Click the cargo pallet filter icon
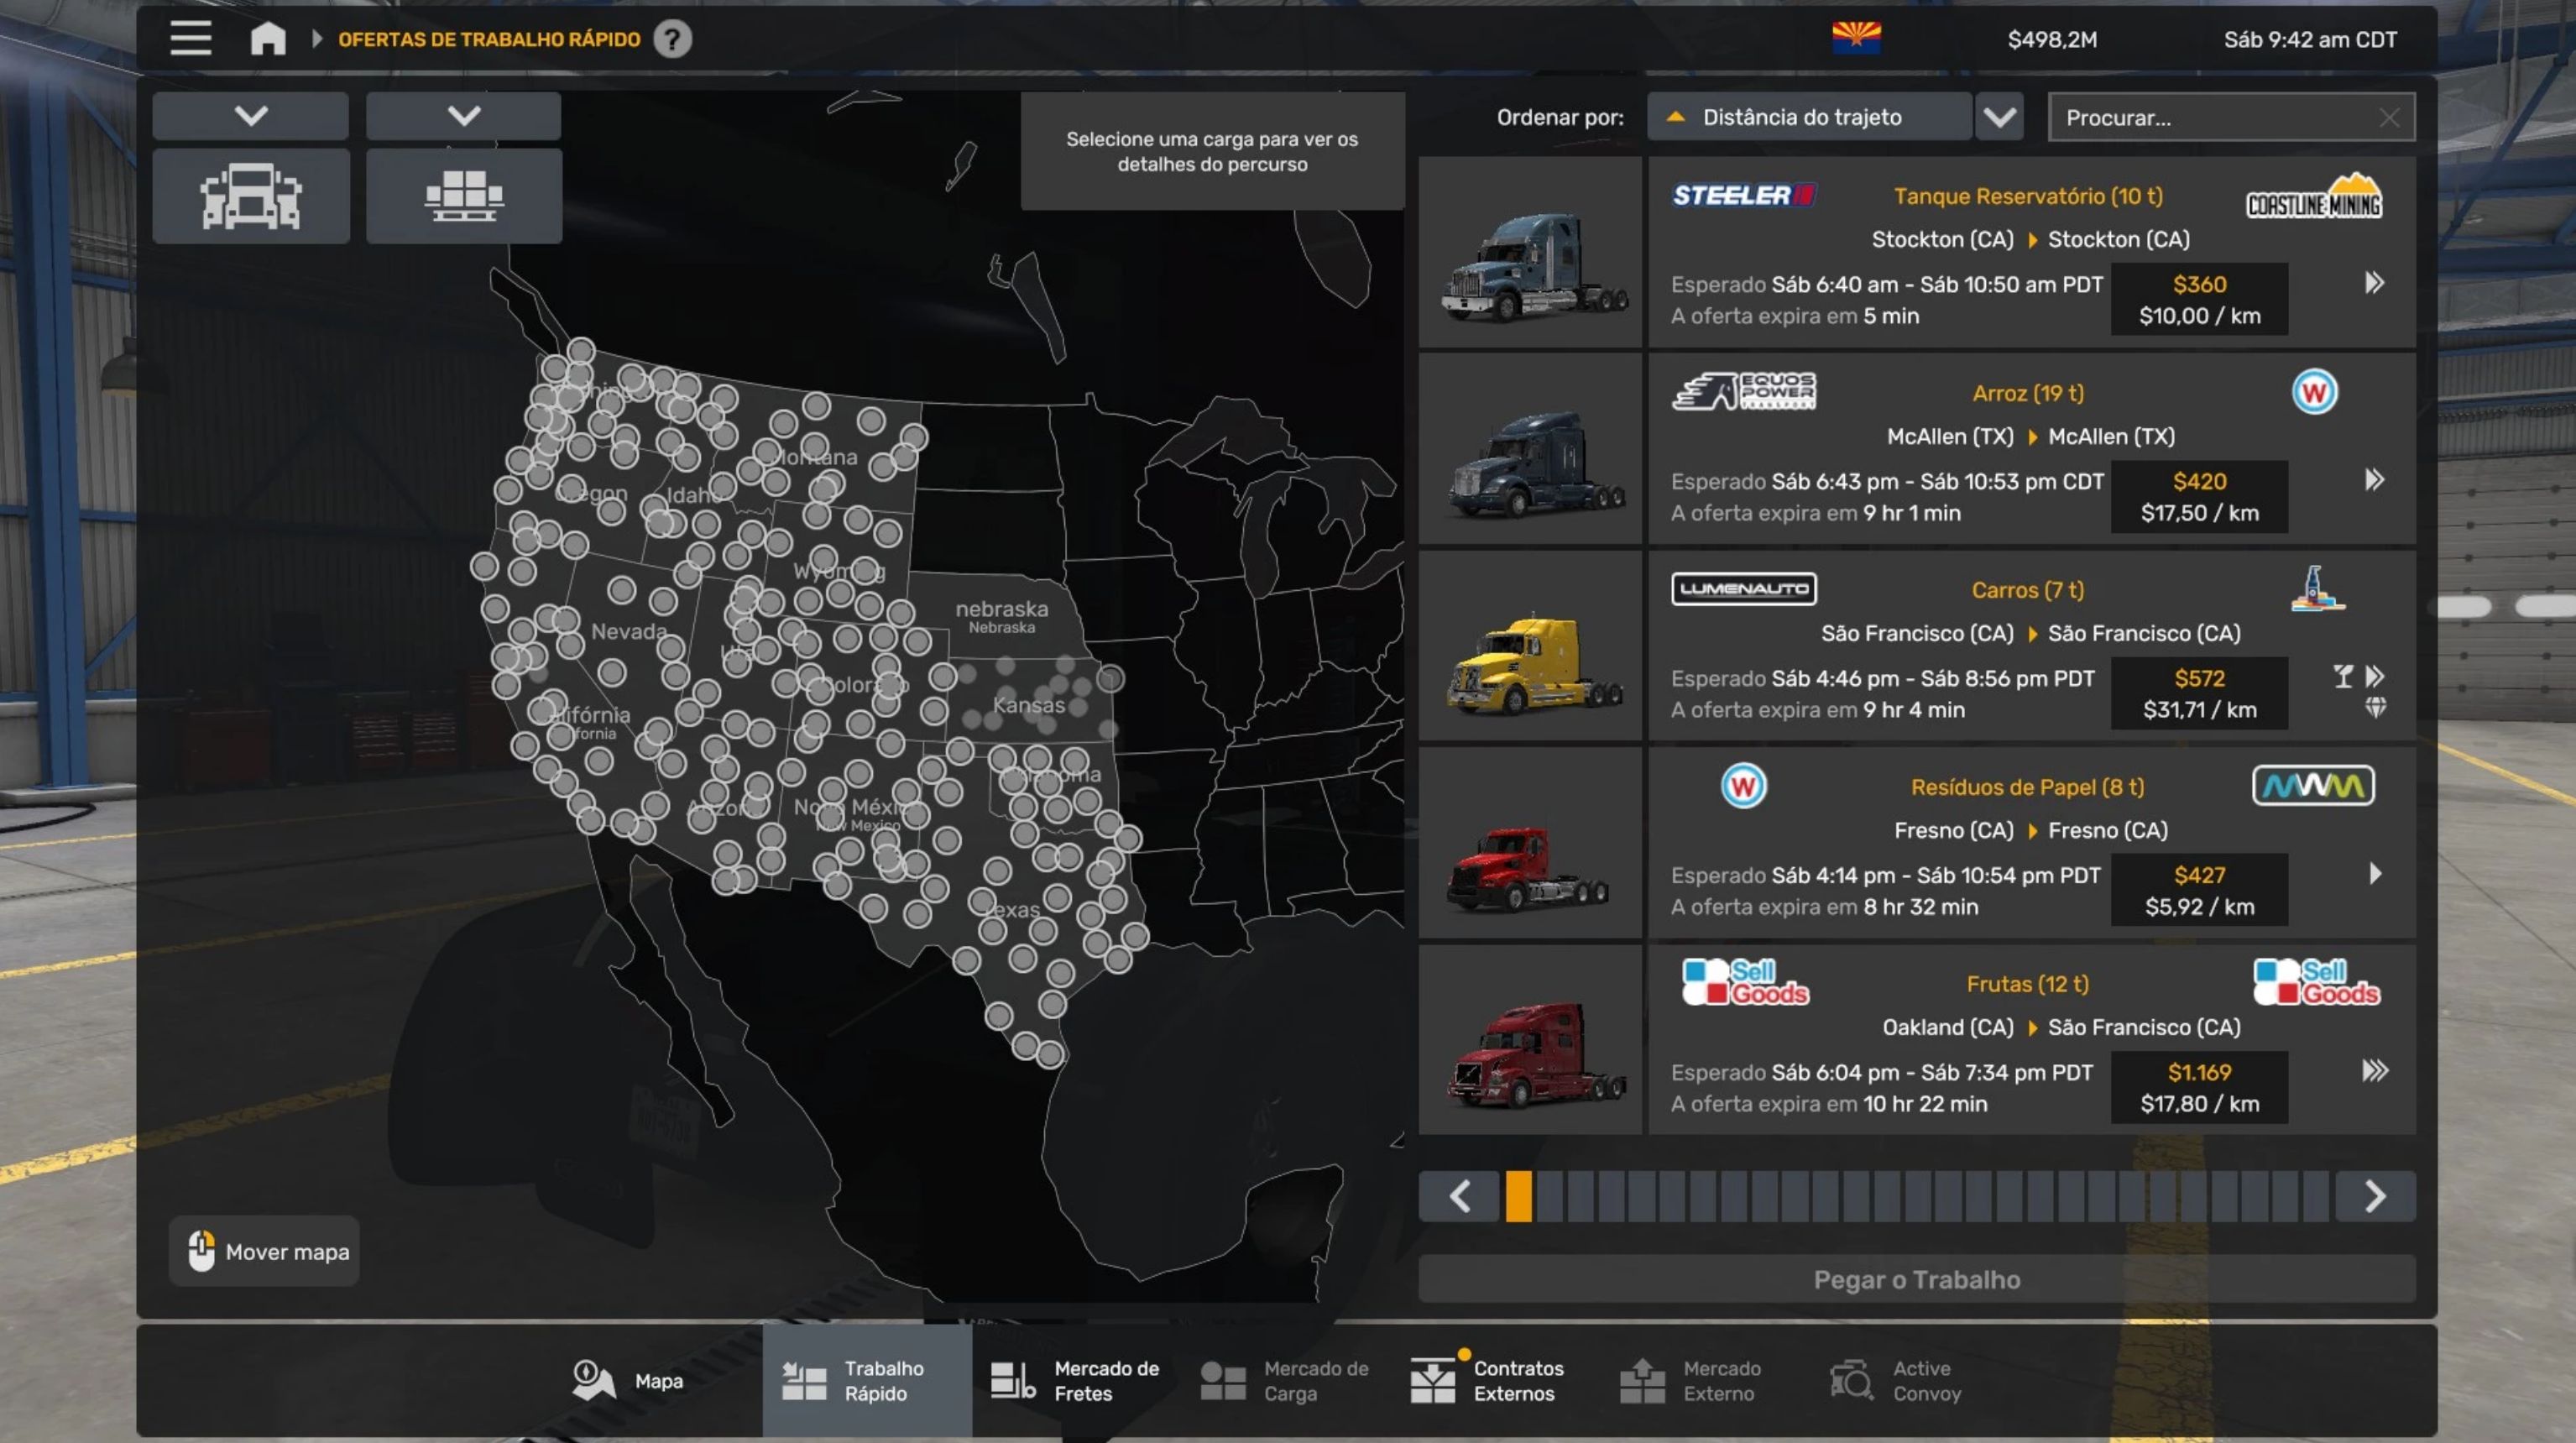 pos(464,196)
